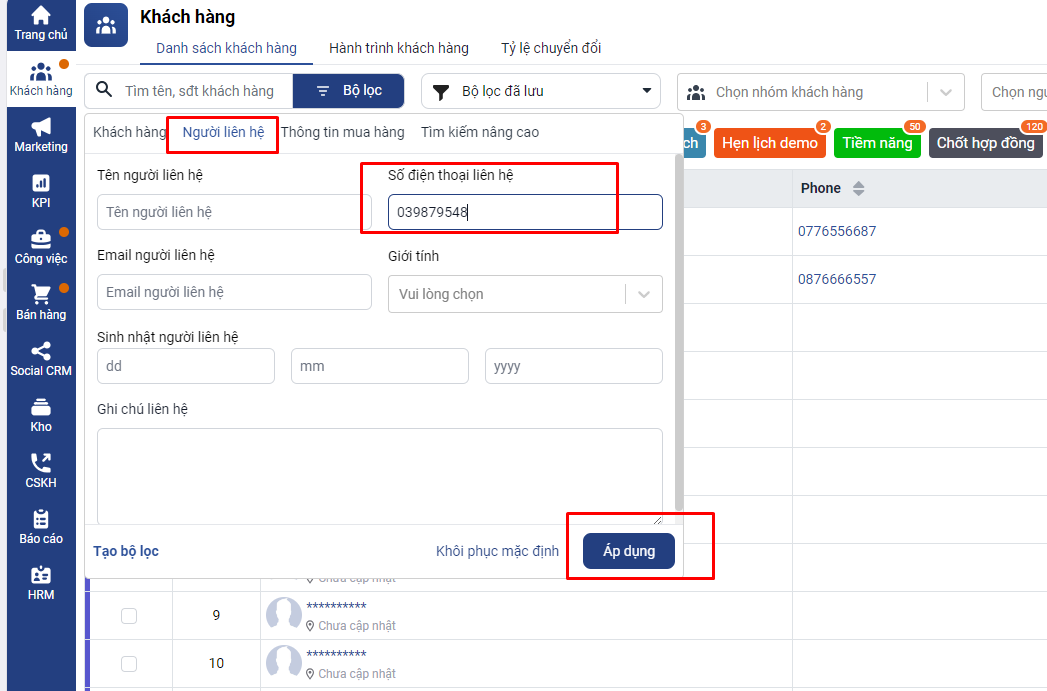Open Bán hàng shopping cart icon

pyautogui.click(x=41, y=295)
